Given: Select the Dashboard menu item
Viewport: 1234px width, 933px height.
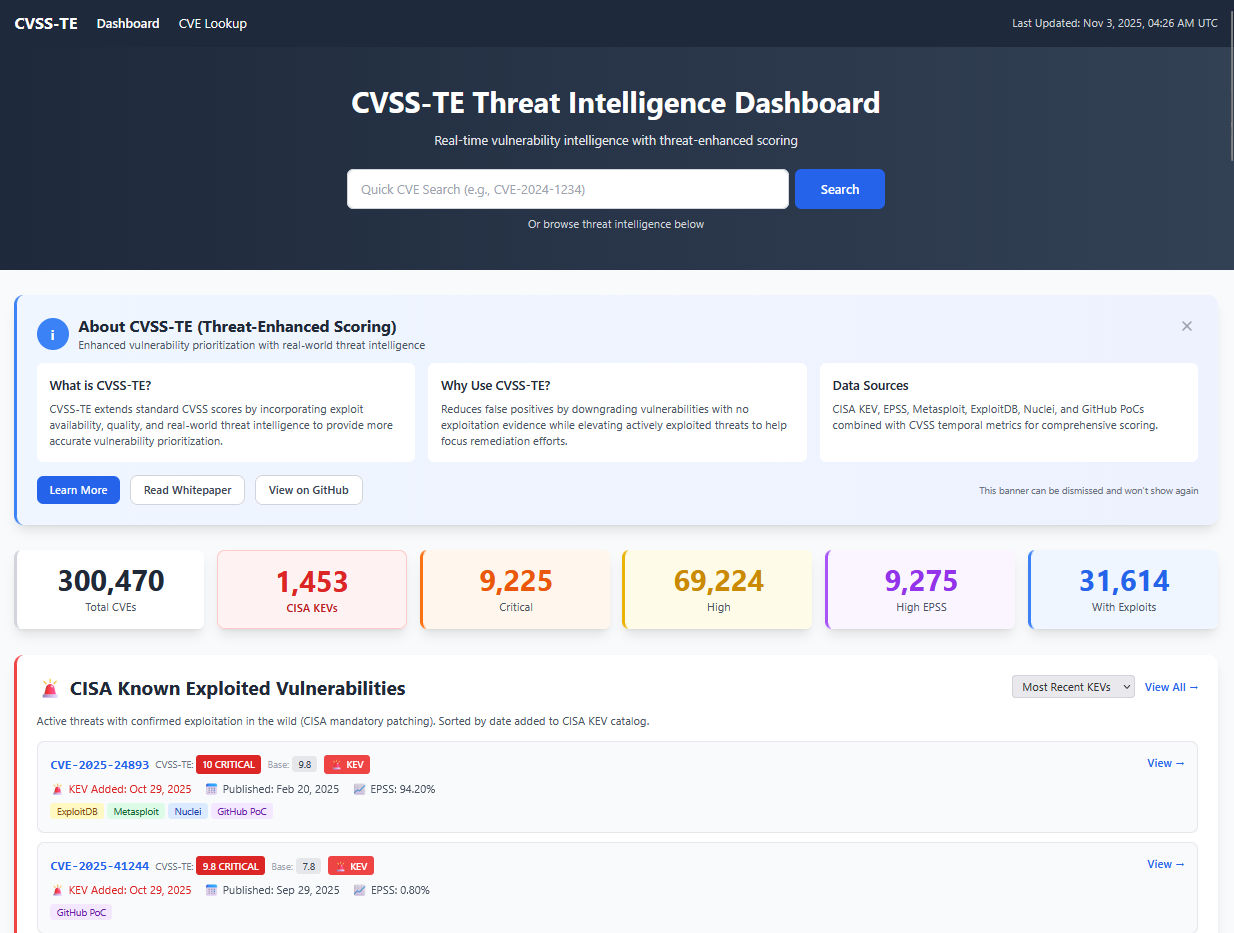Looking at the screenshot, I should 127,23.
